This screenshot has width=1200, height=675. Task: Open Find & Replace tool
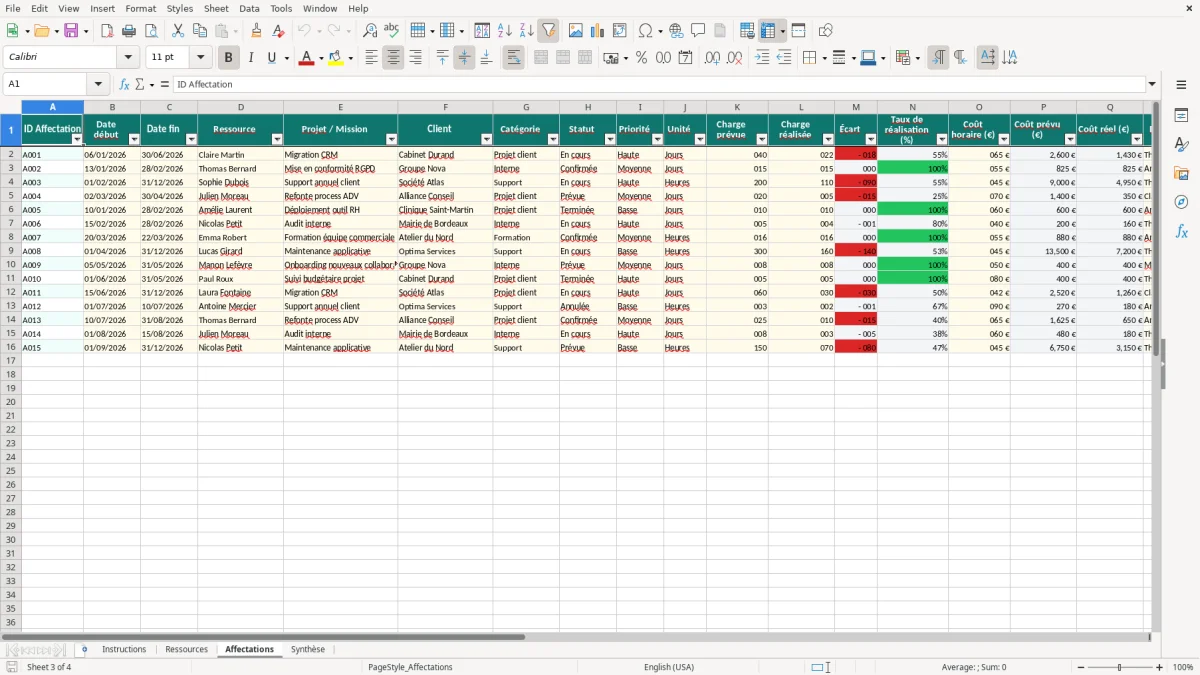click(370, 31)
